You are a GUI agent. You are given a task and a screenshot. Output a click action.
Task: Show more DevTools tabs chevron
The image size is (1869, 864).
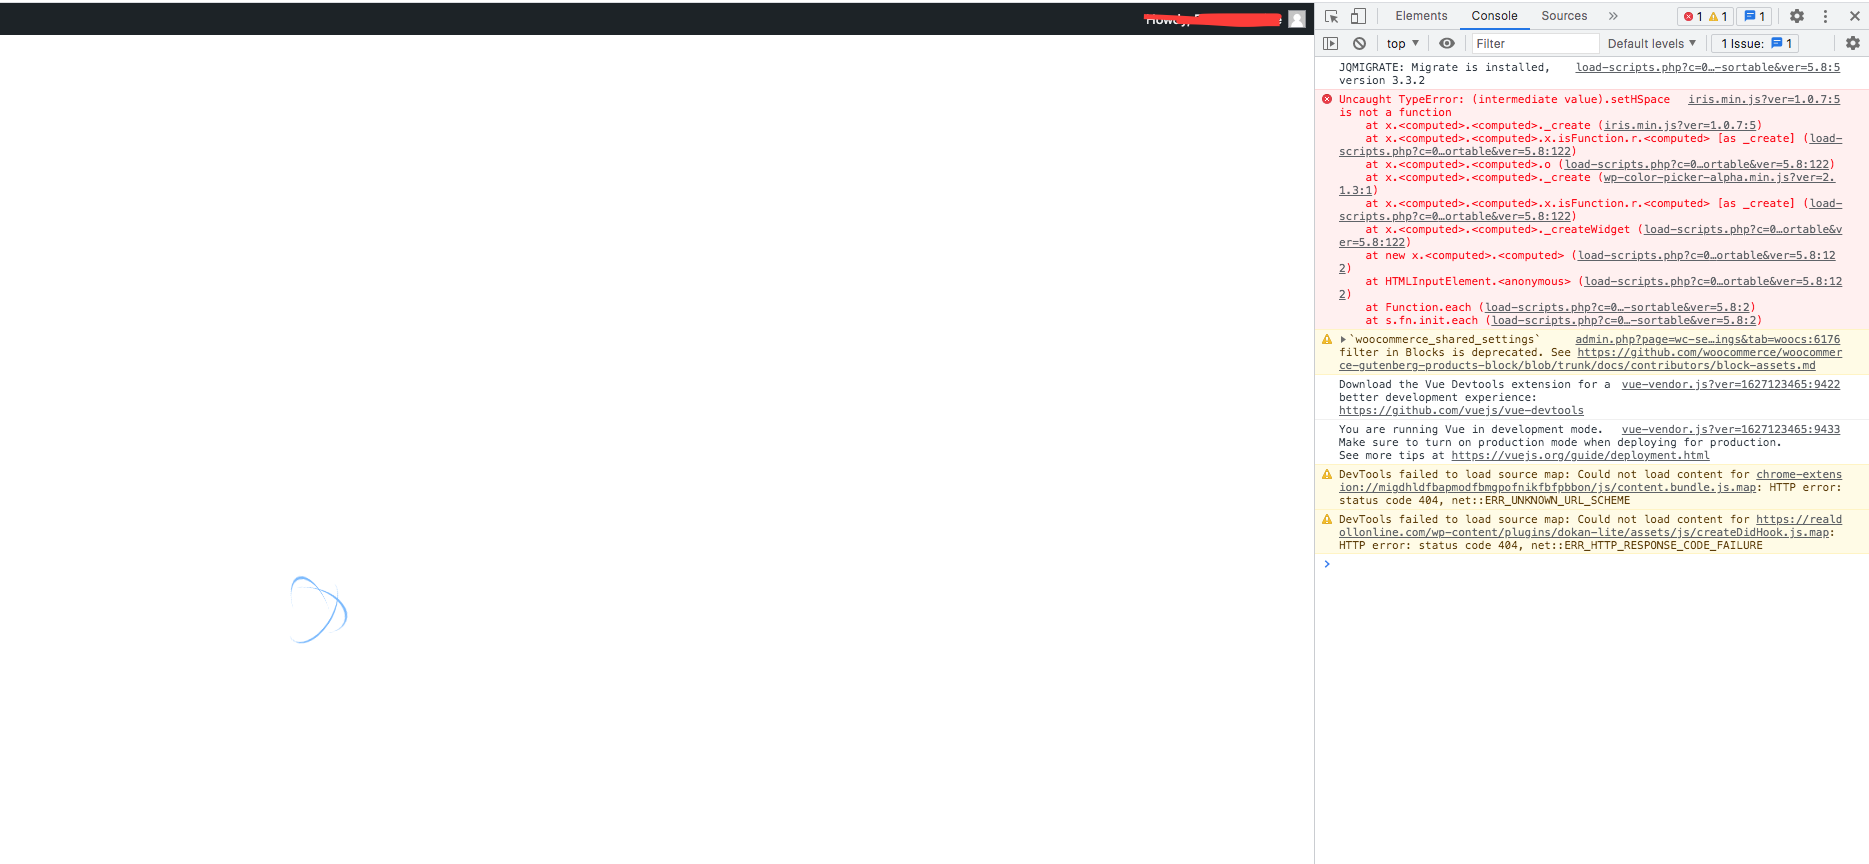coord(1613,16)
